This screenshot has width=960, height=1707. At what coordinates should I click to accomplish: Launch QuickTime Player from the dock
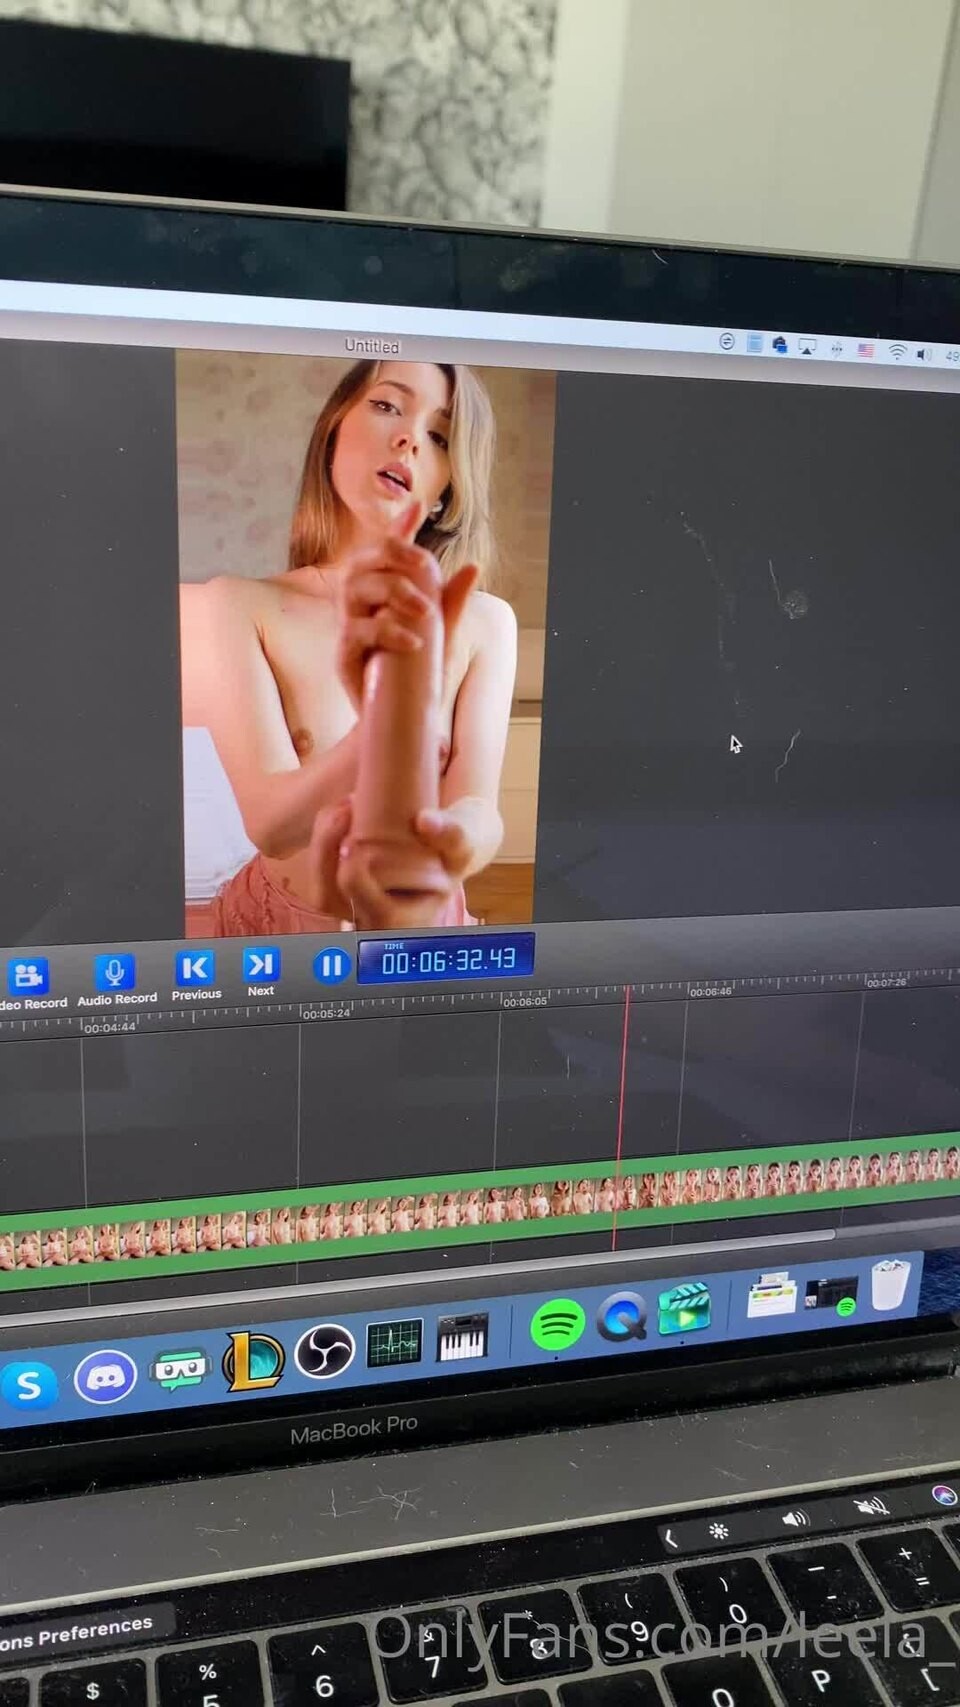click(622, 1317)
